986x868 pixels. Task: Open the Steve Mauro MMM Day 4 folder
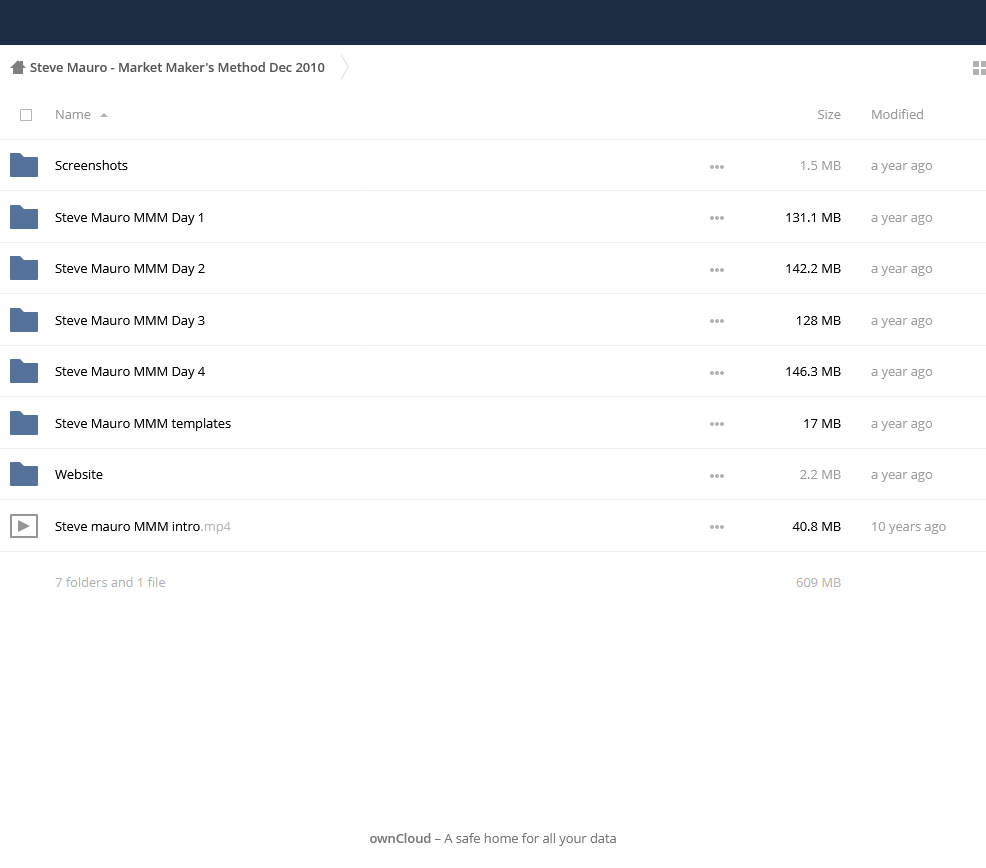point(130,372)
